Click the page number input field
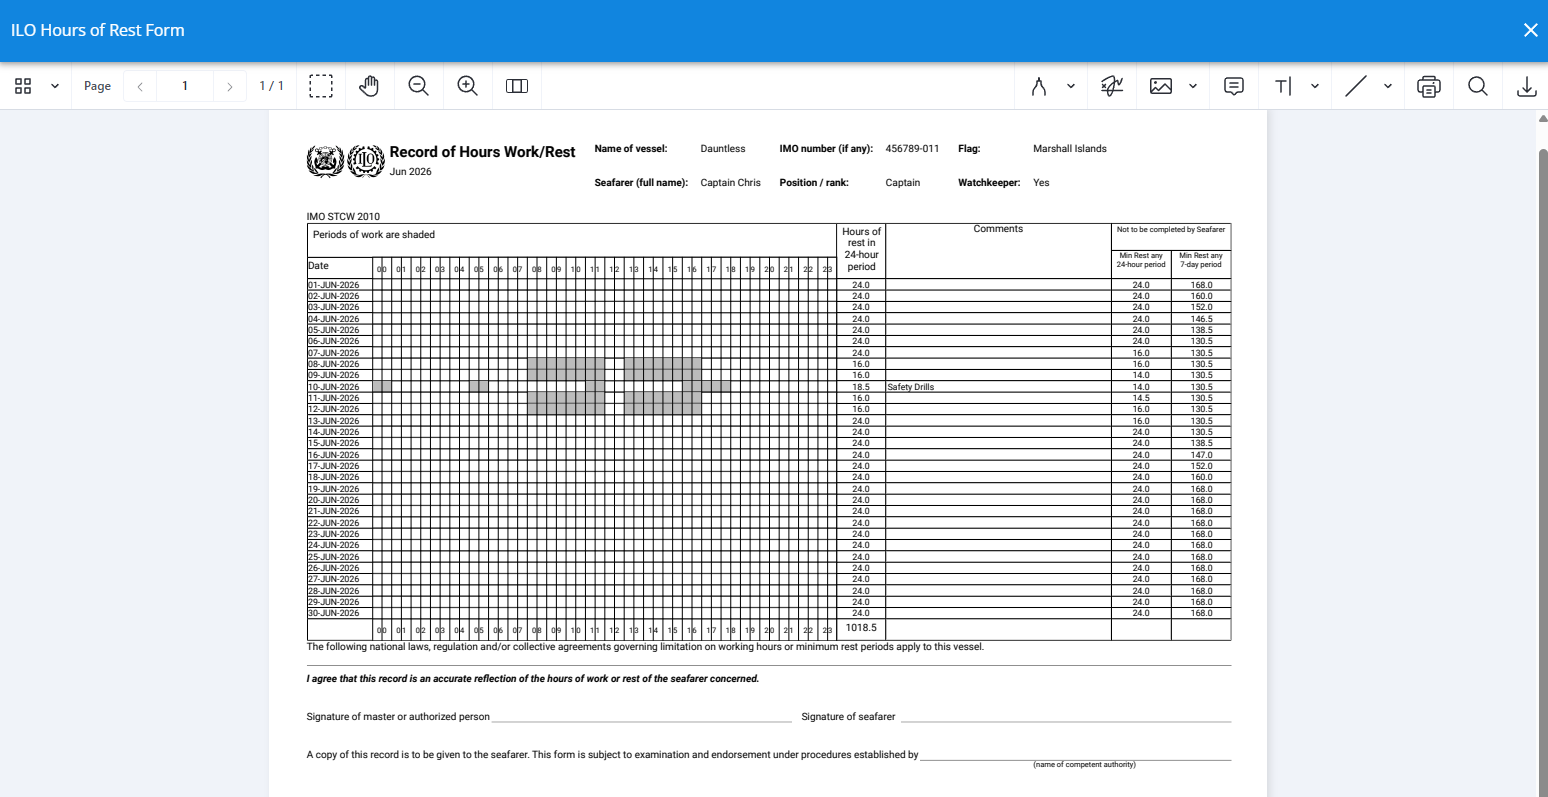Viewport: 1548px width, 797px height. point(185,86)
